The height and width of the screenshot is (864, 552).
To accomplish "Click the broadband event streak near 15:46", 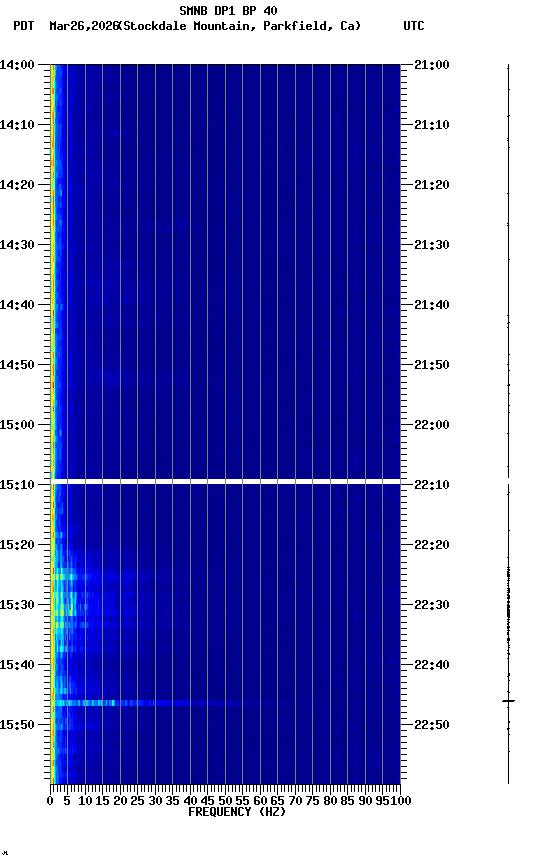I will coord(163,703).
